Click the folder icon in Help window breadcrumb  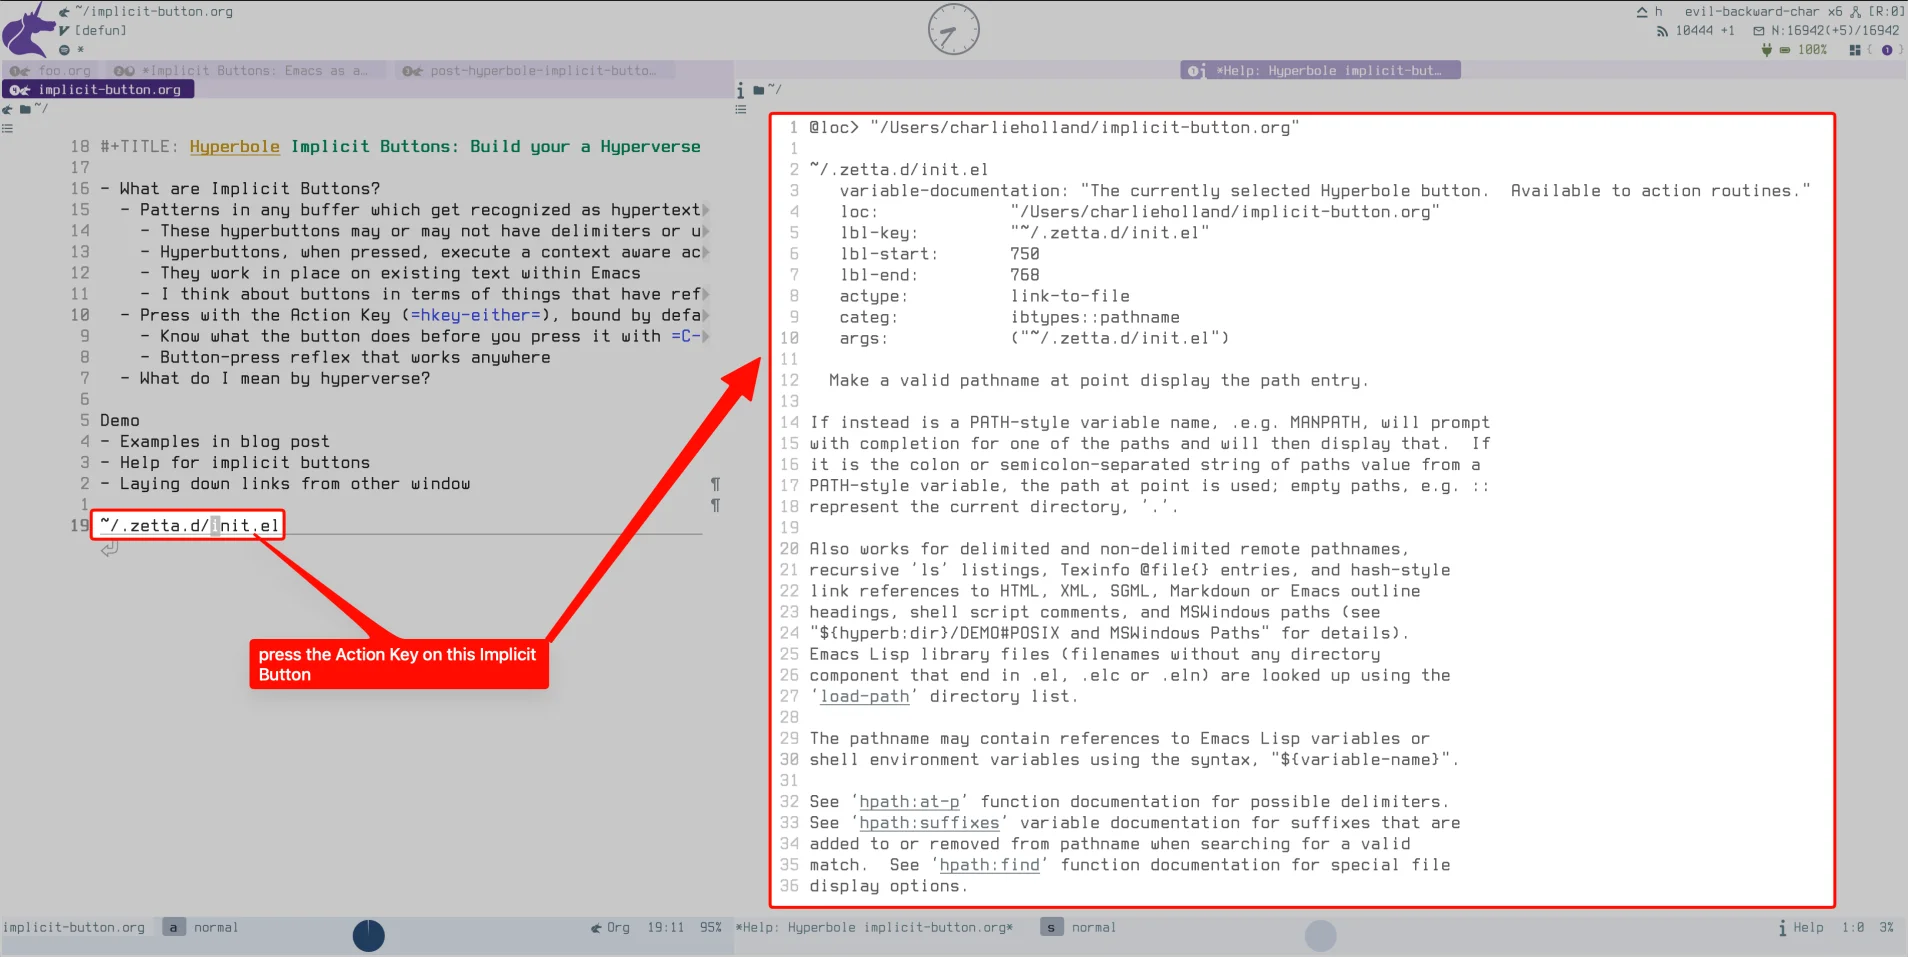(758, 90)
